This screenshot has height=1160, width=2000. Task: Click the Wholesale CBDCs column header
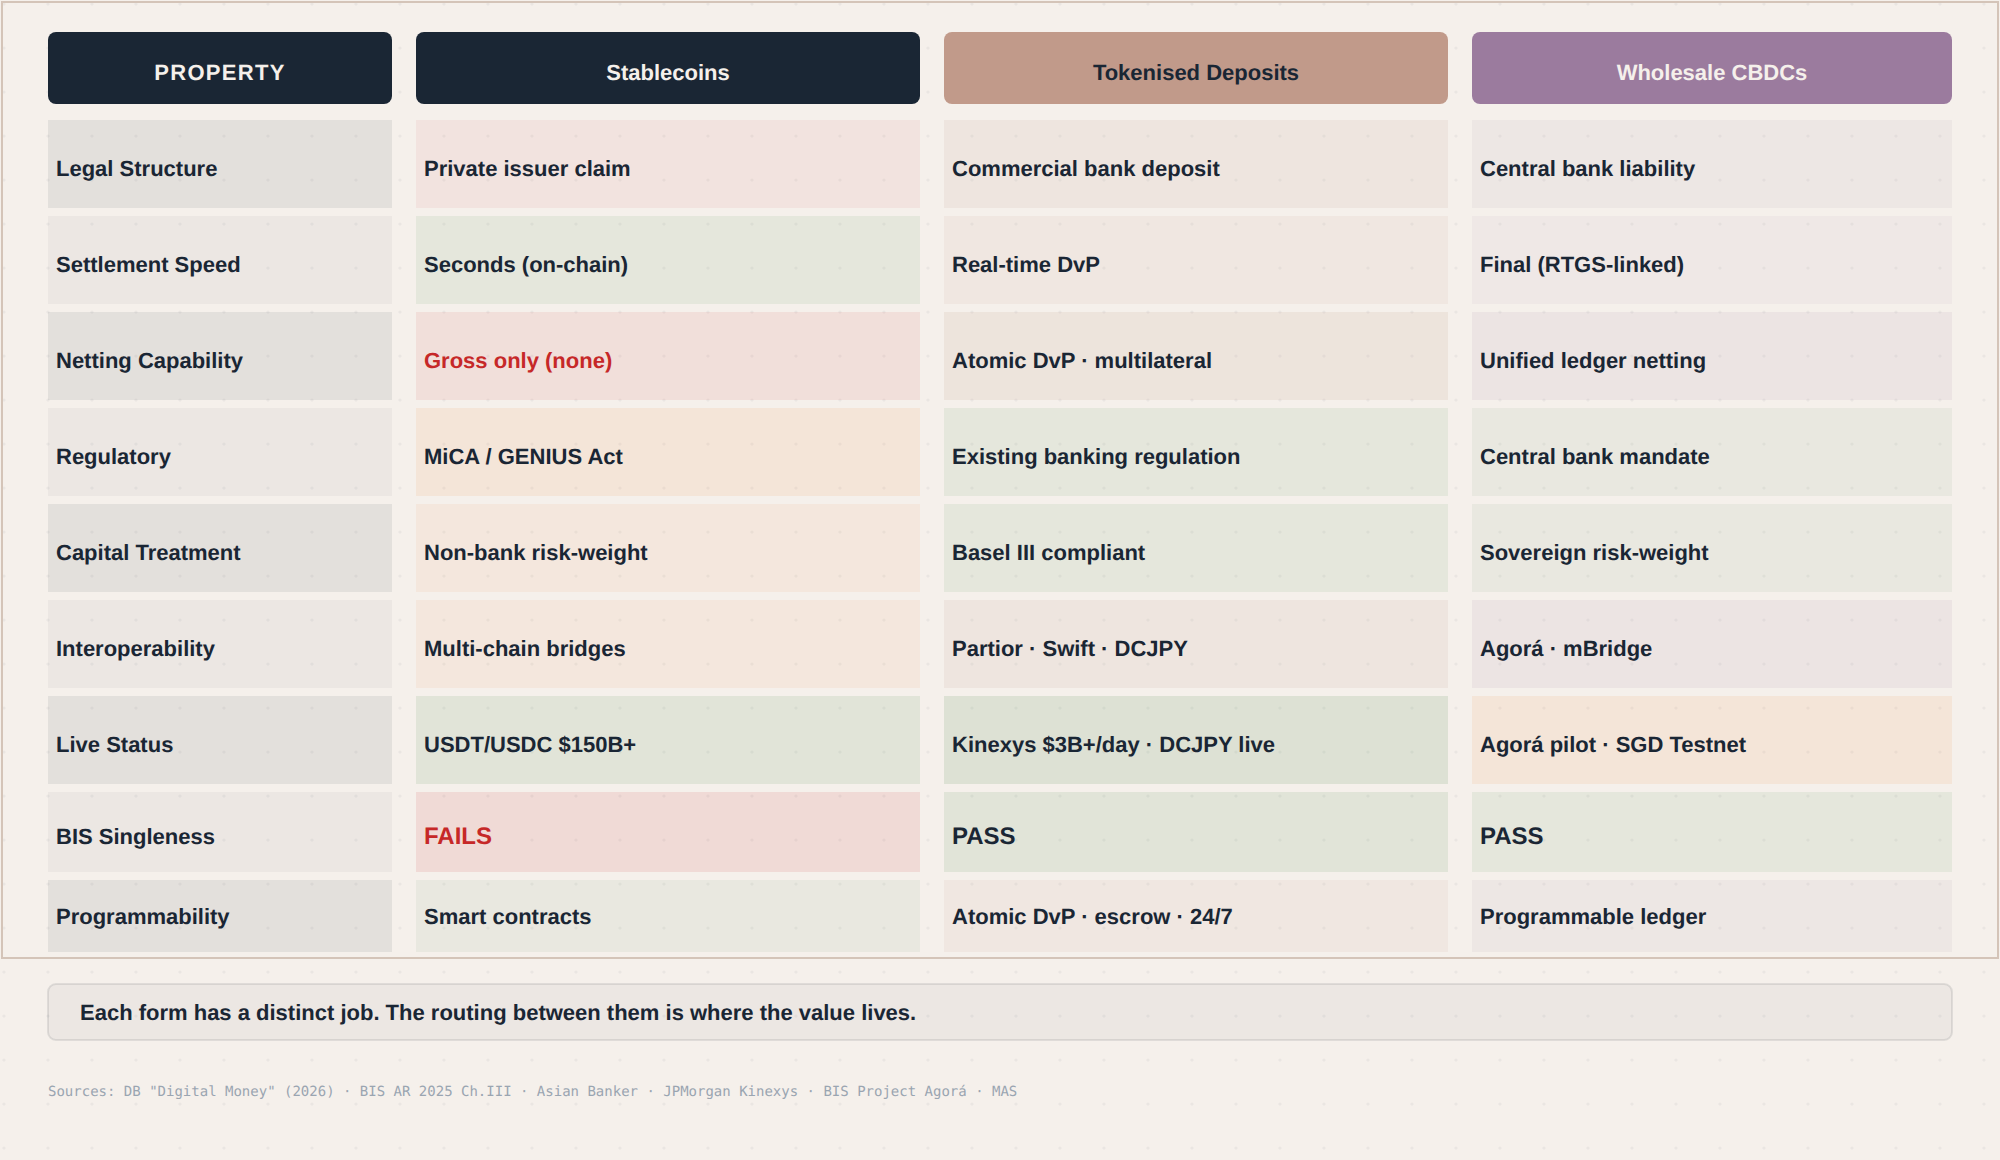click(1712, 68)
